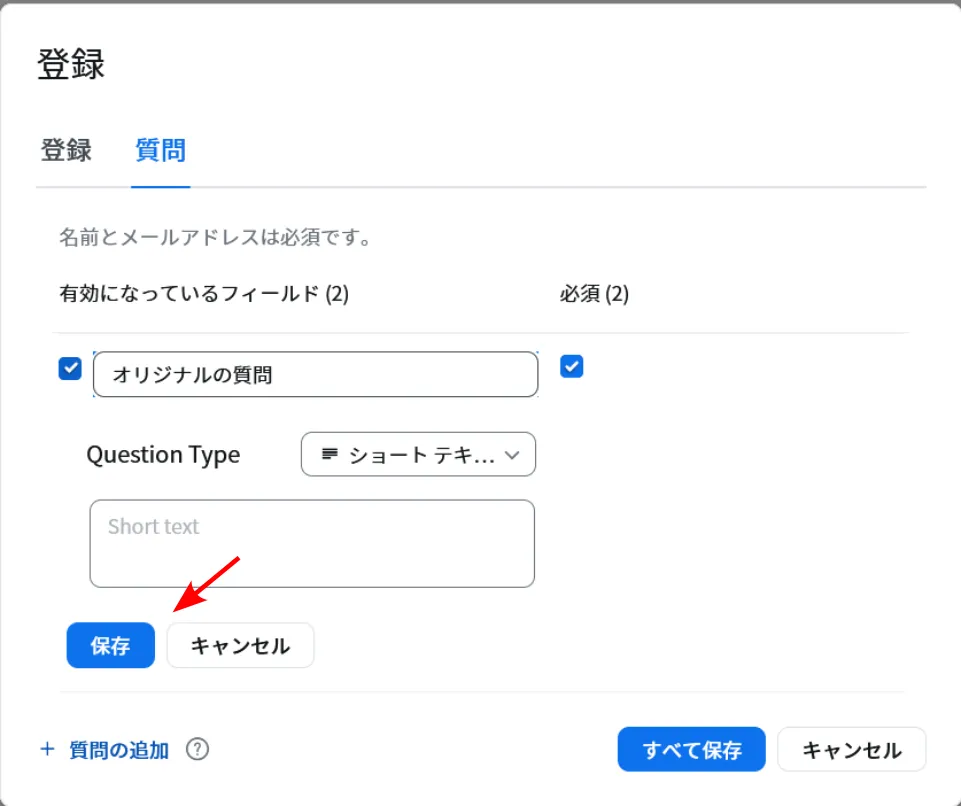Uncheck the 必須 column checkbox
Image resolution: width=961 pixels, height=806 pixels.
click(x=572, y=367)
